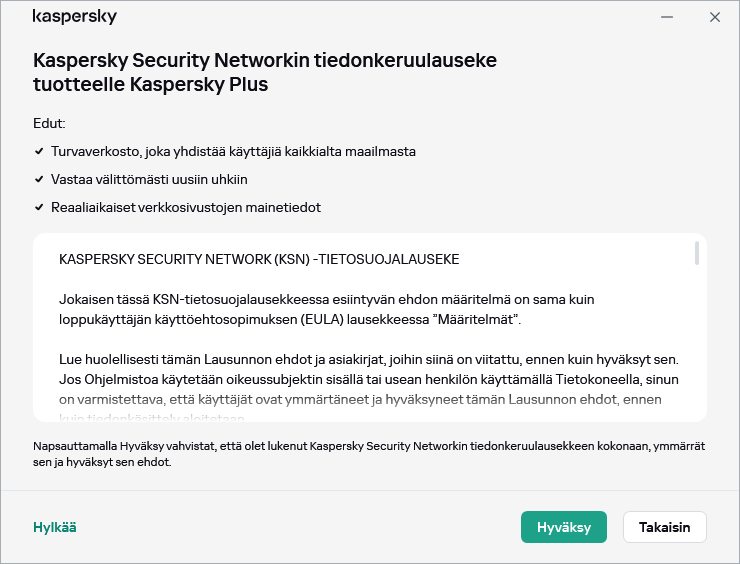Click the statement text scrollbar thumb

coord(696,253)
